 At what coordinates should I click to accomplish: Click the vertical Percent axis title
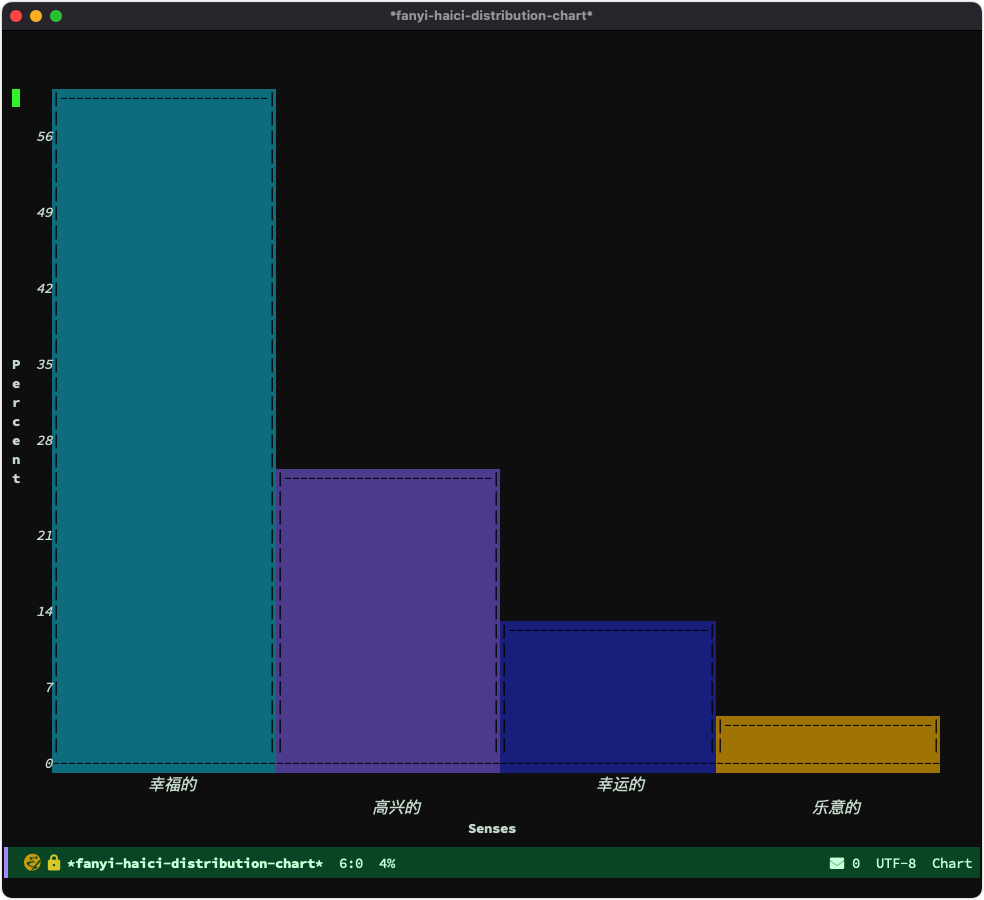16,421
